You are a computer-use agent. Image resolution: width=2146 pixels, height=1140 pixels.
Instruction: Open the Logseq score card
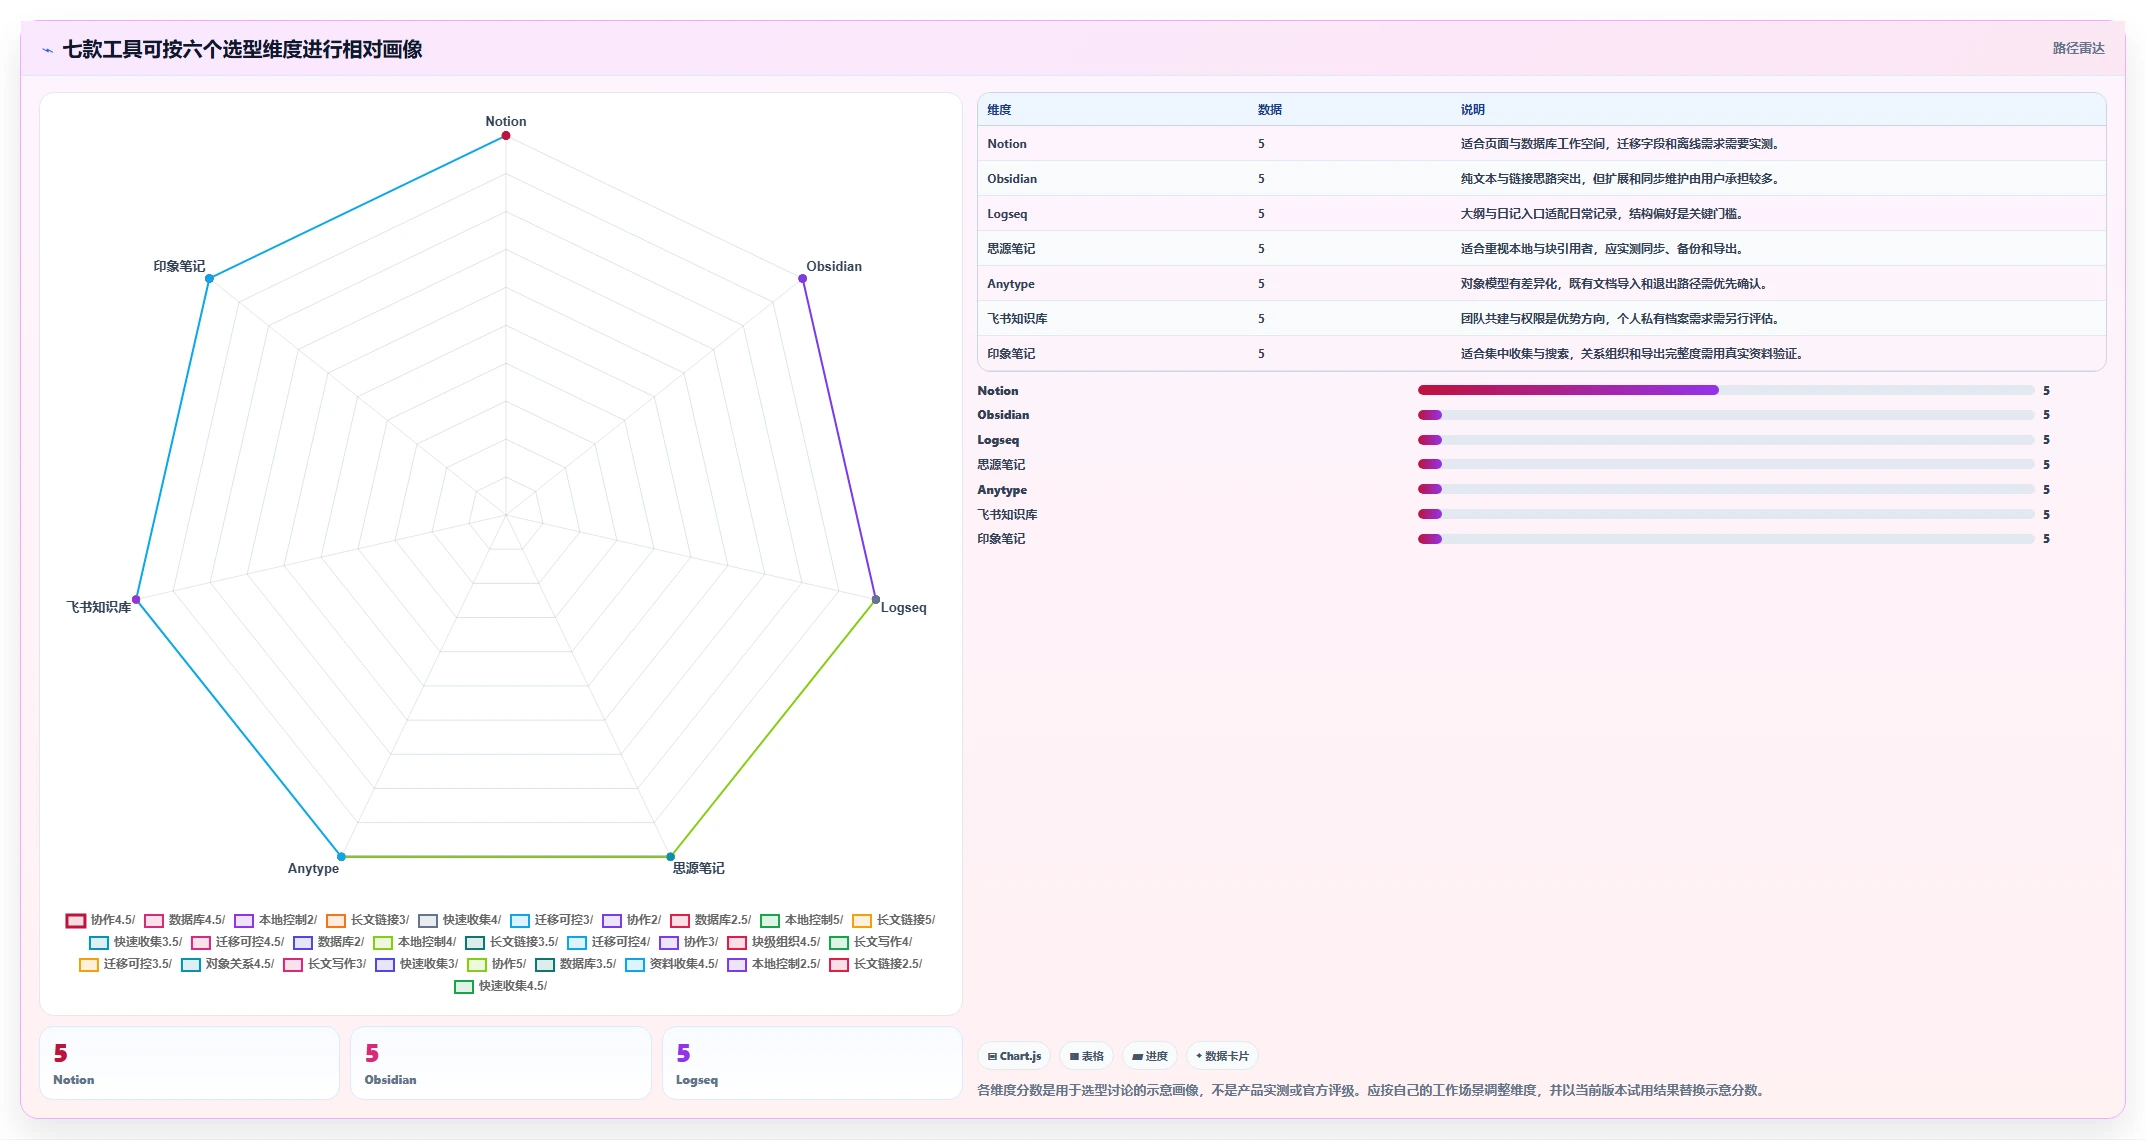click(x=812, y=1064)
